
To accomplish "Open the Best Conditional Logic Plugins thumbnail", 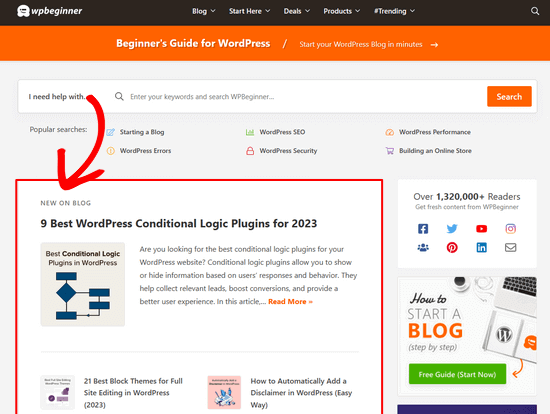I will tap(83, 284).
